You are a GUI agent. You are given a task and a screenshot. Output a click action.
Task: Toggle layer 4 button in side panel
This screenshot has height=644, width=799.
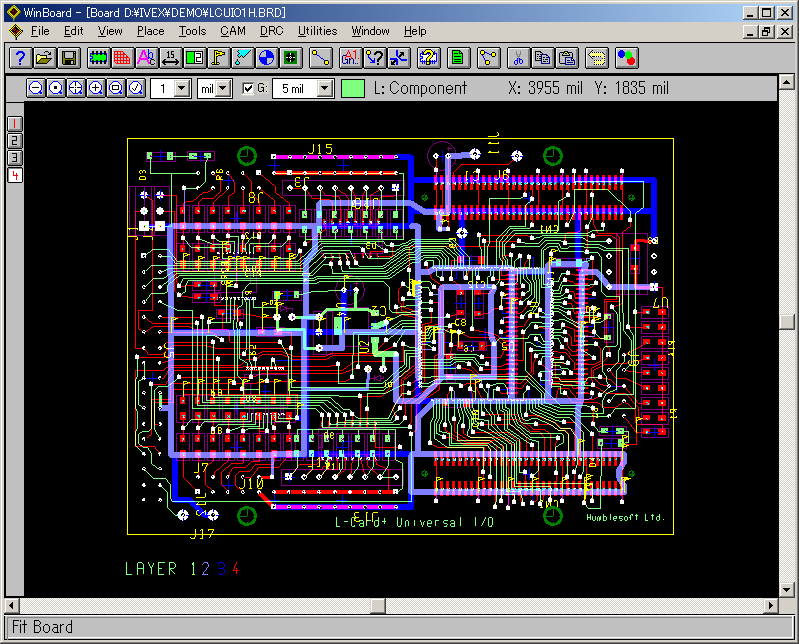15,176
